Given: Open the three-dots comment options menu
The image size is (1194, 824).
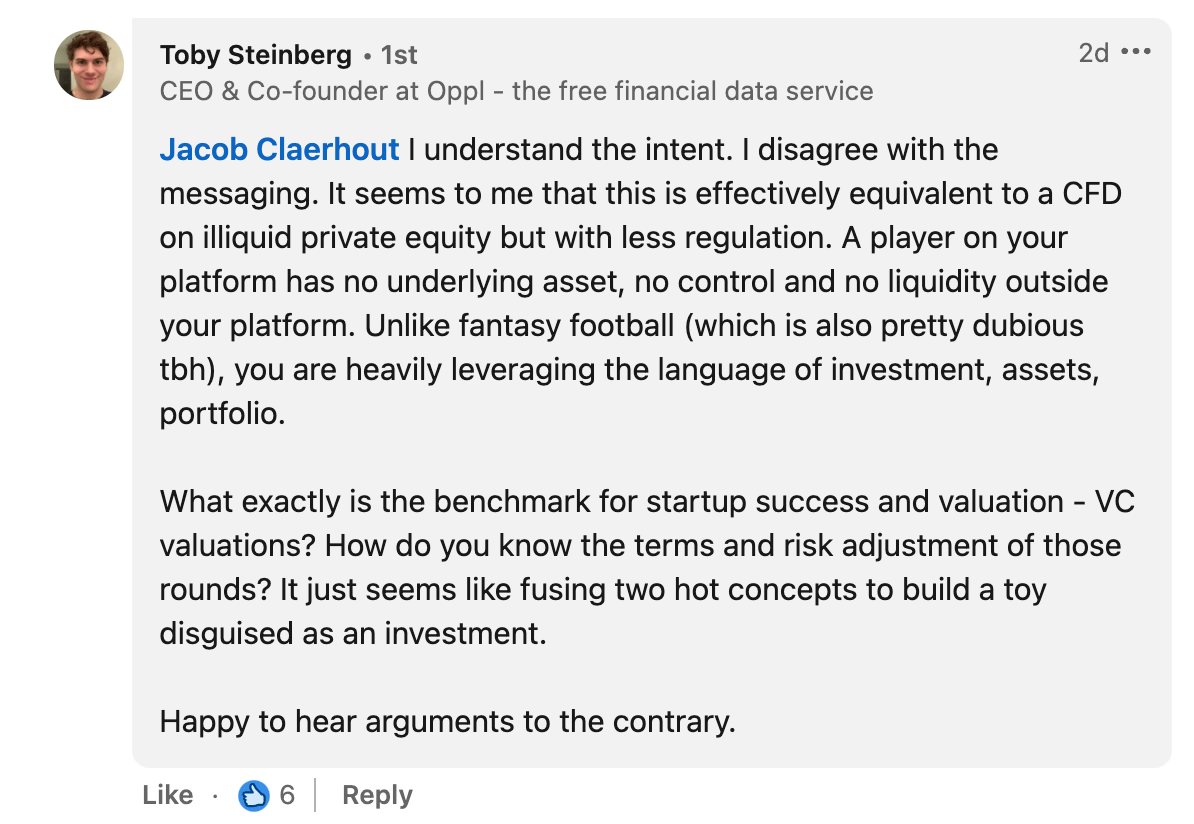Looking at the screenshot, I should (x=1136, y=53).
